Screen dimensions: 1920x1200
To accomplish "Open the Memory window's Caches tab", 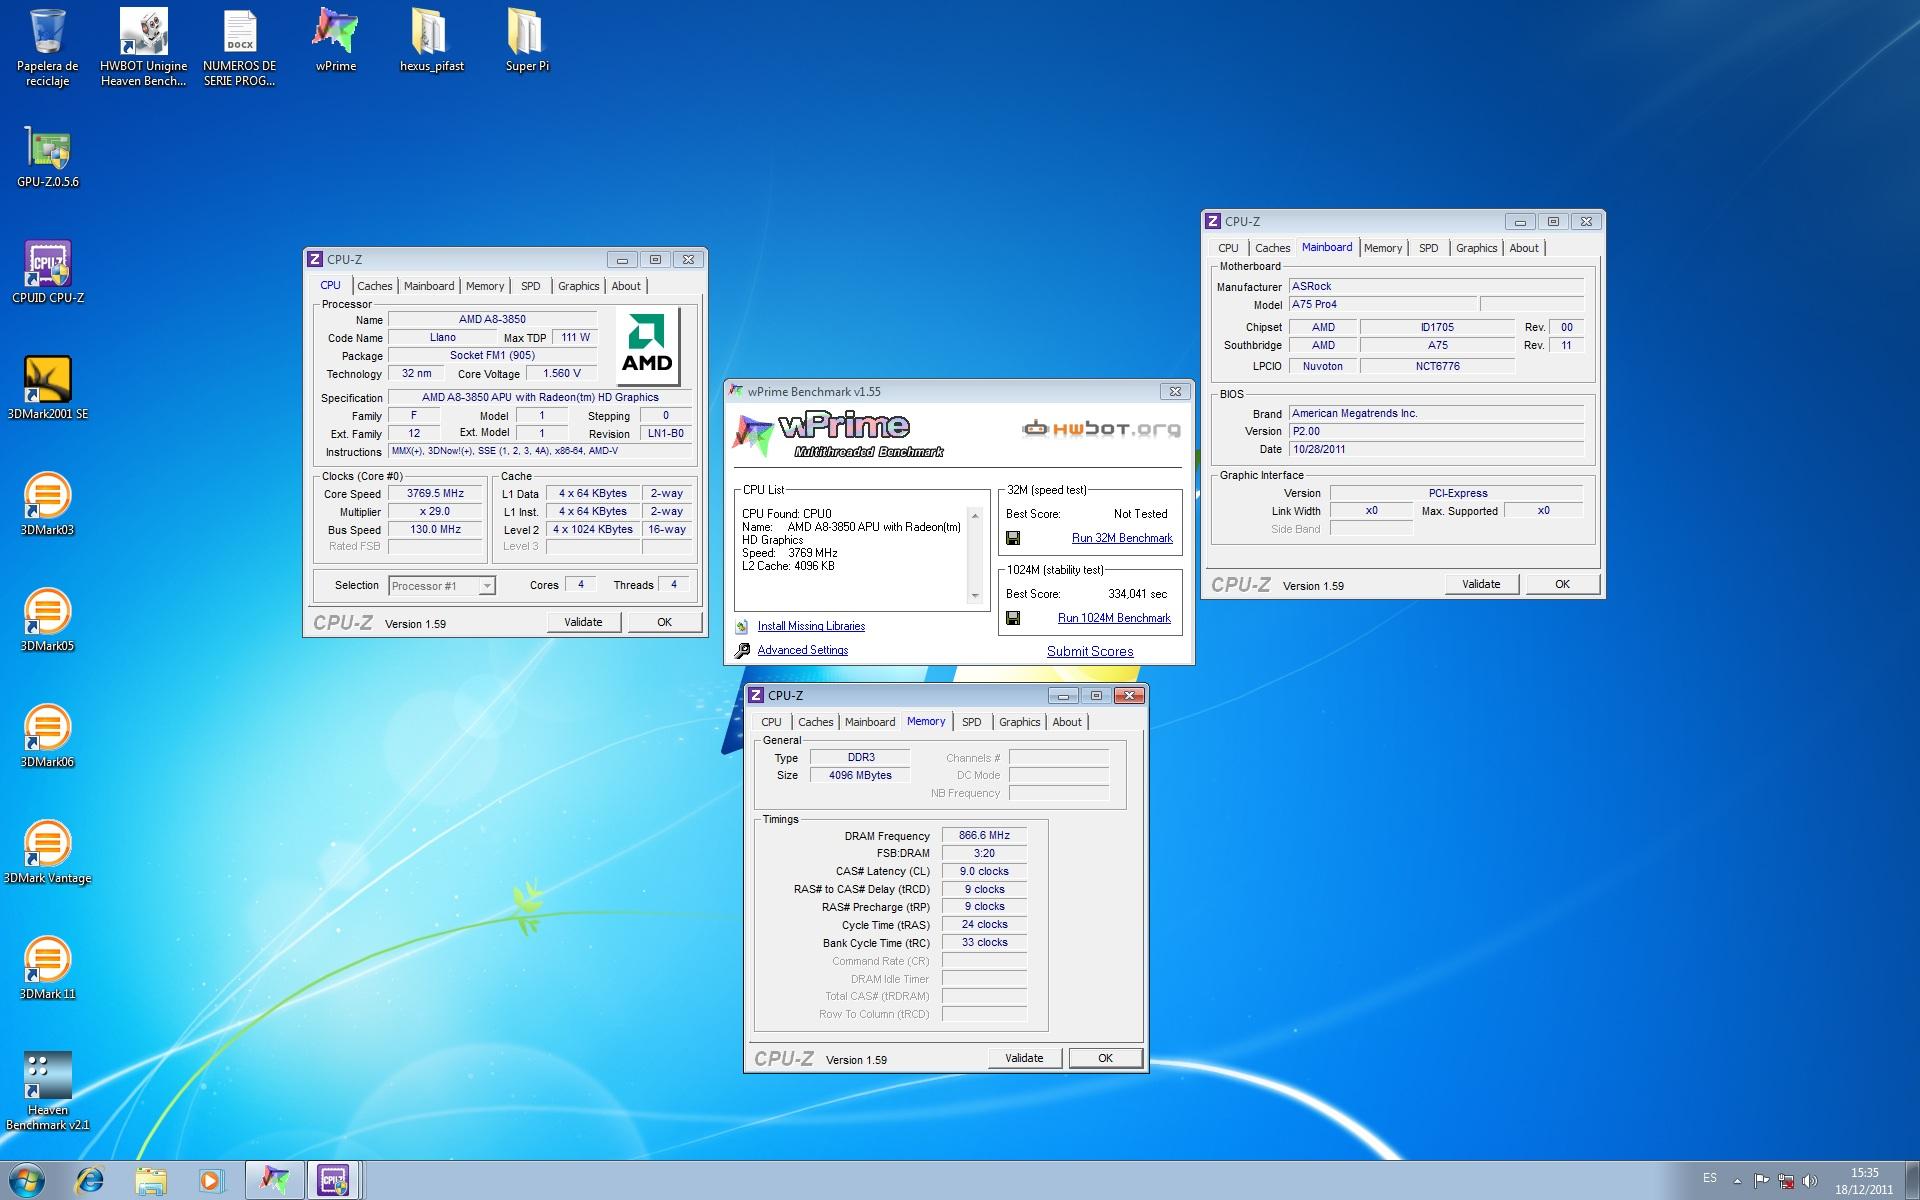I will point(816,722).
